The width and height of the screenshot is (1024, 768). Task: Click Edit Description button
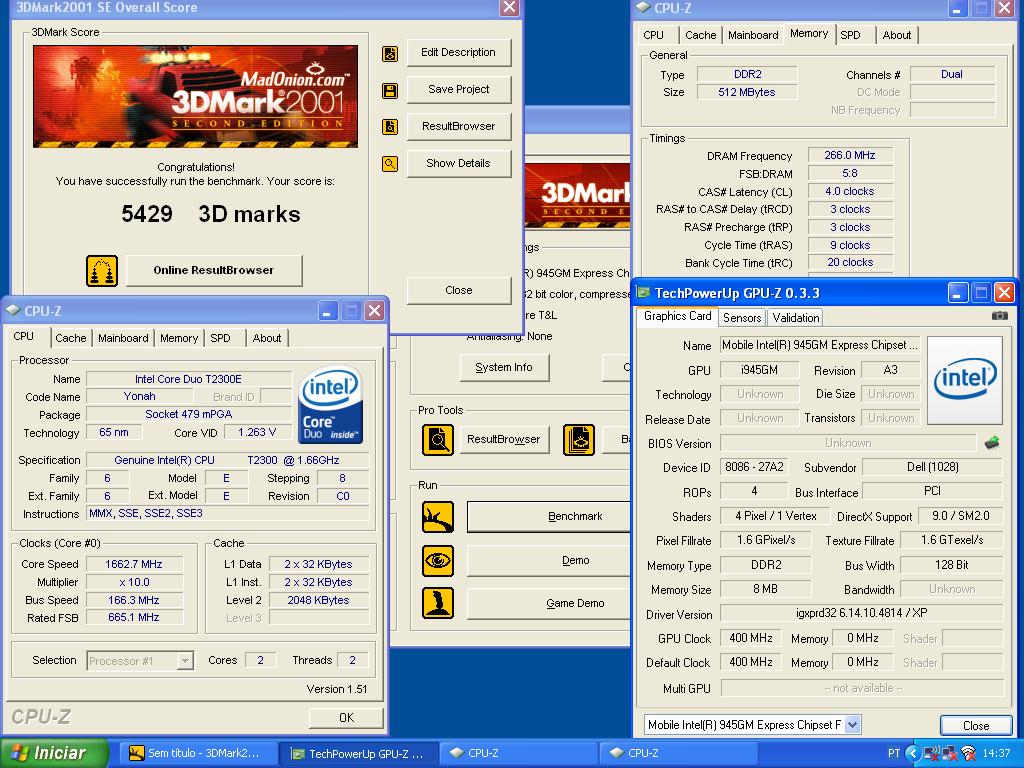458,53
